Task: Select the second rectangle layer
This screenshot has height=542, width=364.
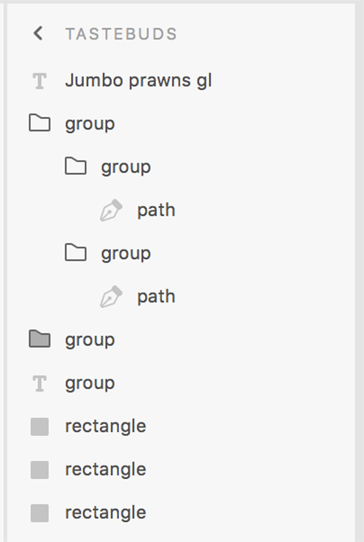Action: click(105, 470)
